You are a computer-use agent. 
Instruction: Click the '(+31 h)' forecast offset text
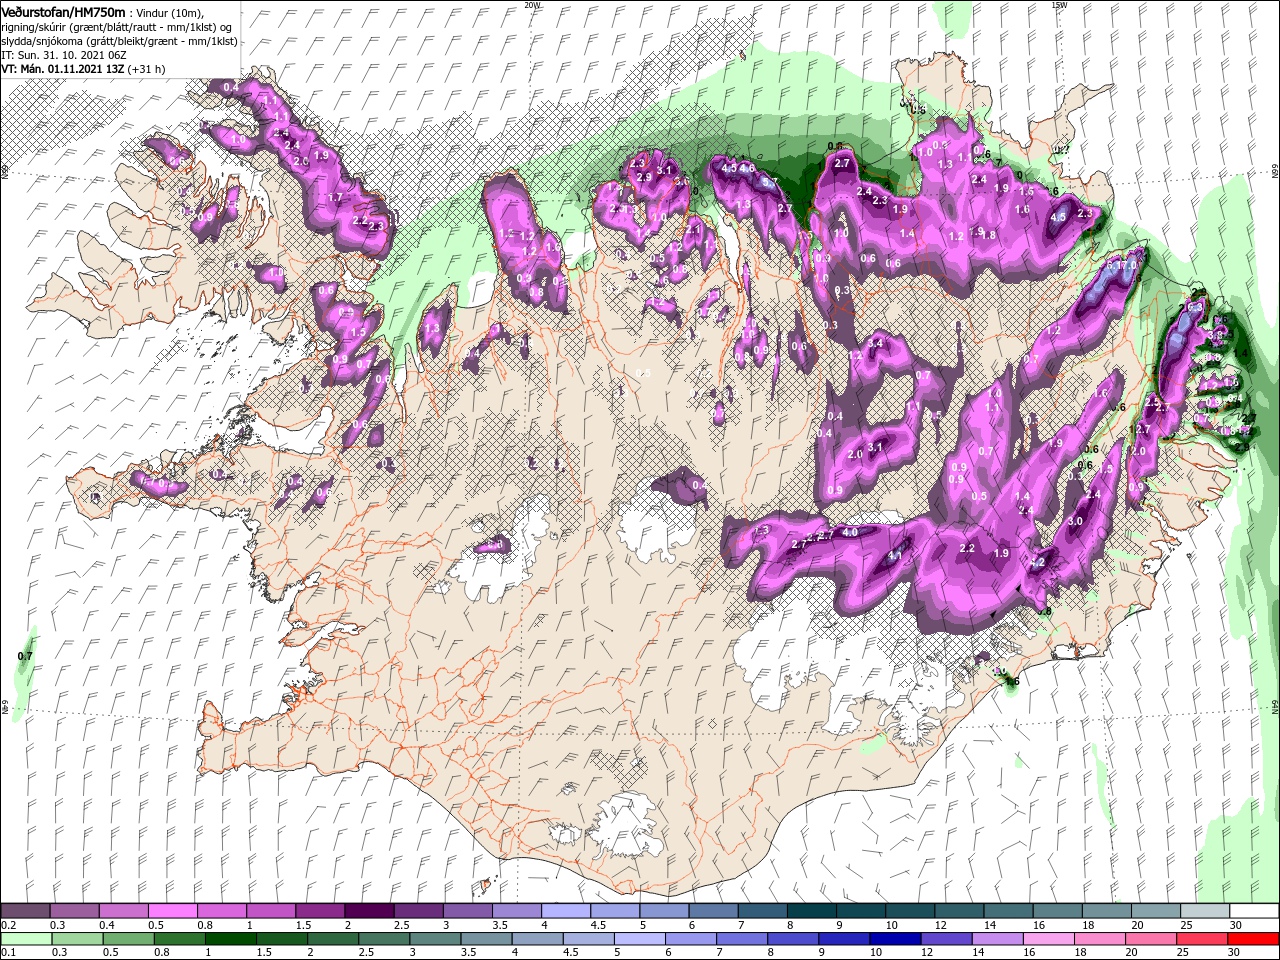(x=146, y=69)
